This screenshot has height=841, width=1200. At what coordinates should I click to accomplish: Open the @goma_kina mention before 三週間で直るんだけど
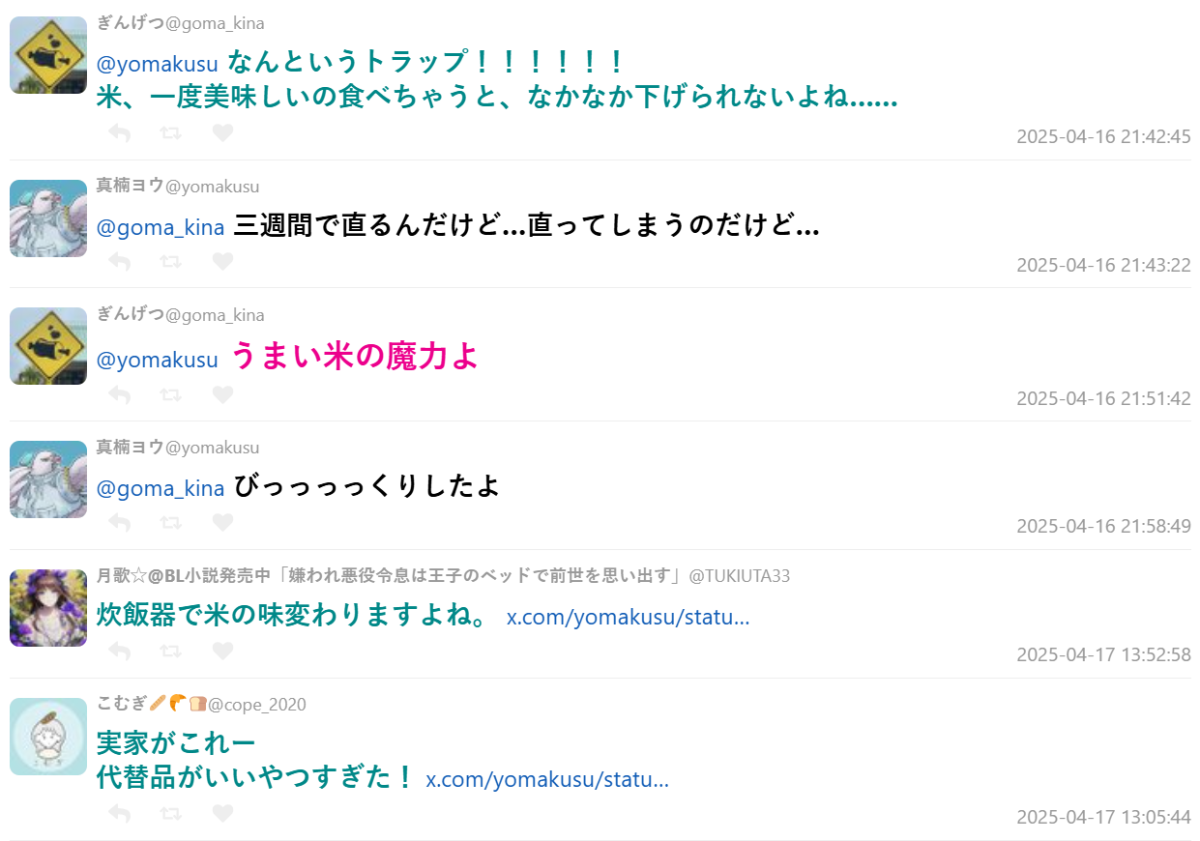pyautogui.click(x=160, y=227)
